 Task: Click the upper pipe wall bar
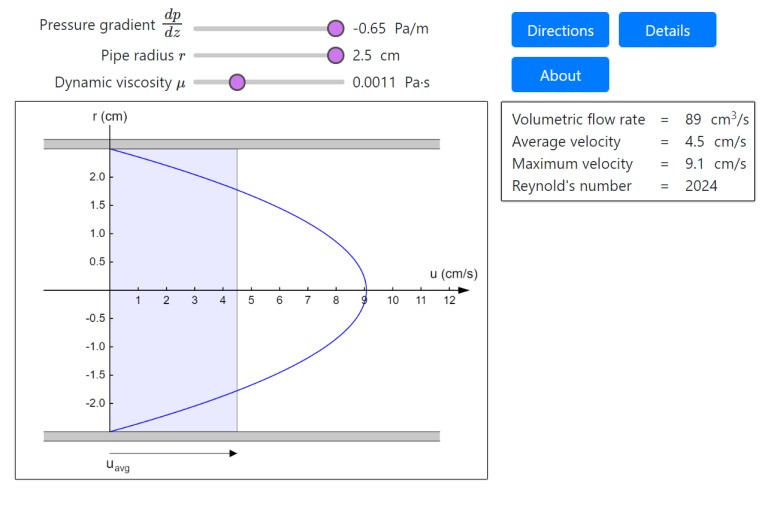coord(241,144)
